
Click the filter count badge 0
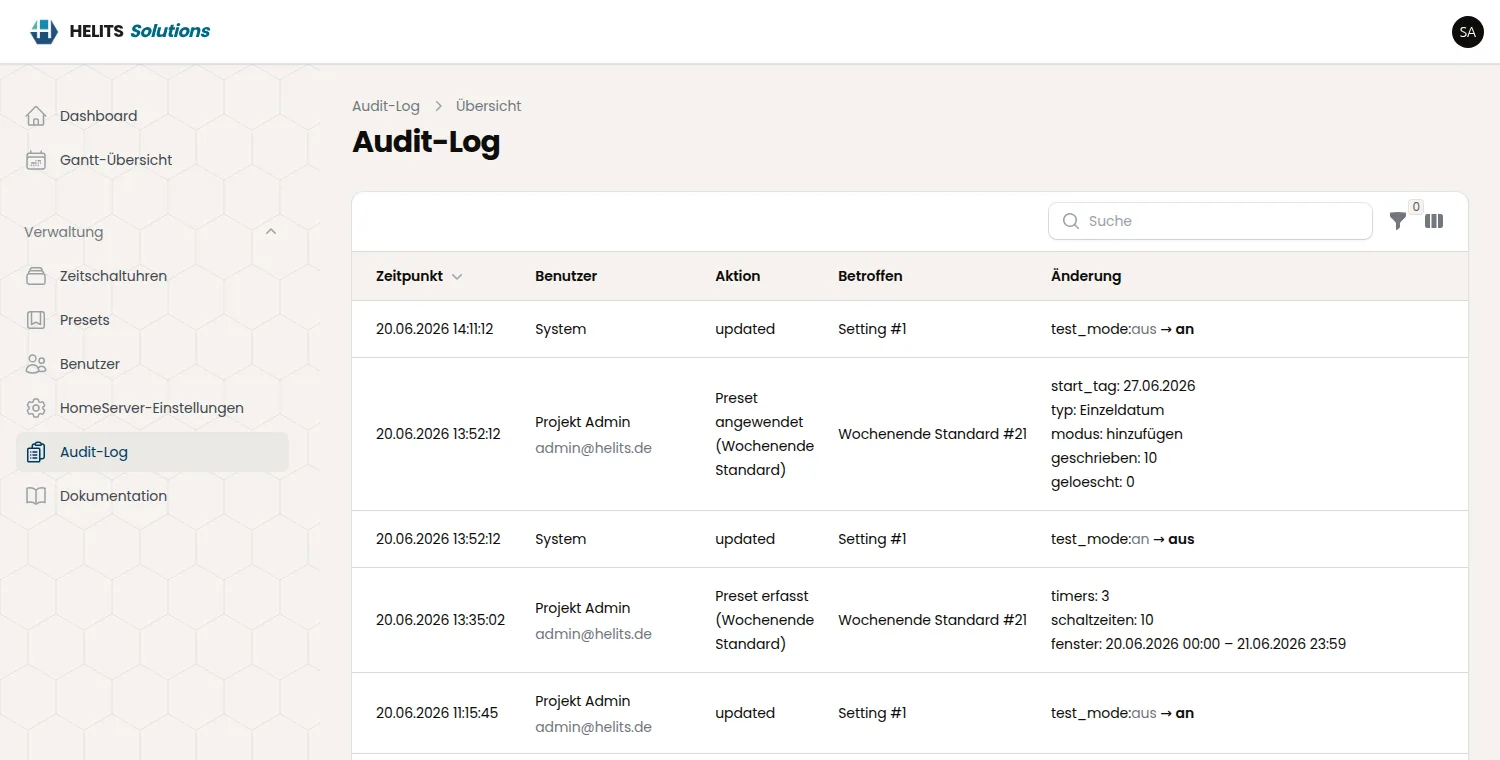click(x=1416, y=207)
